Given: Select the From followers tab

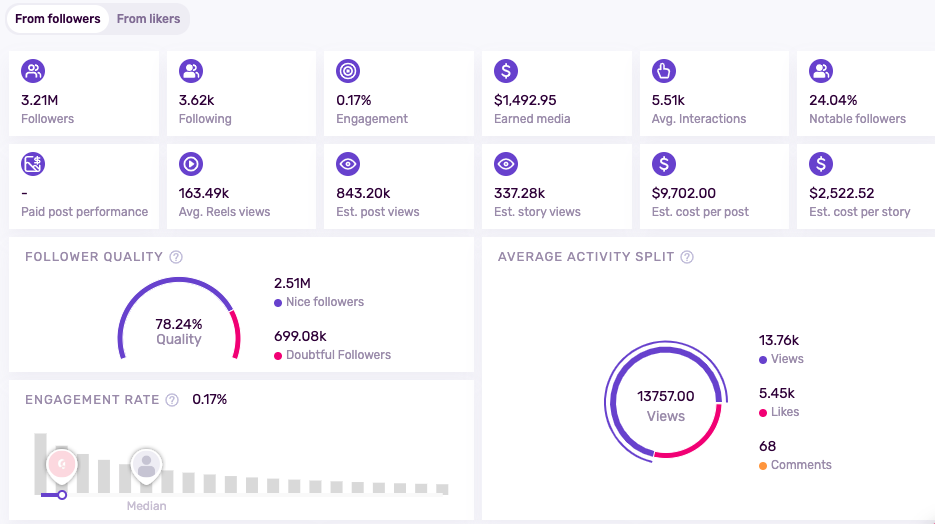Looking at the screenshot, I should 58,19.
